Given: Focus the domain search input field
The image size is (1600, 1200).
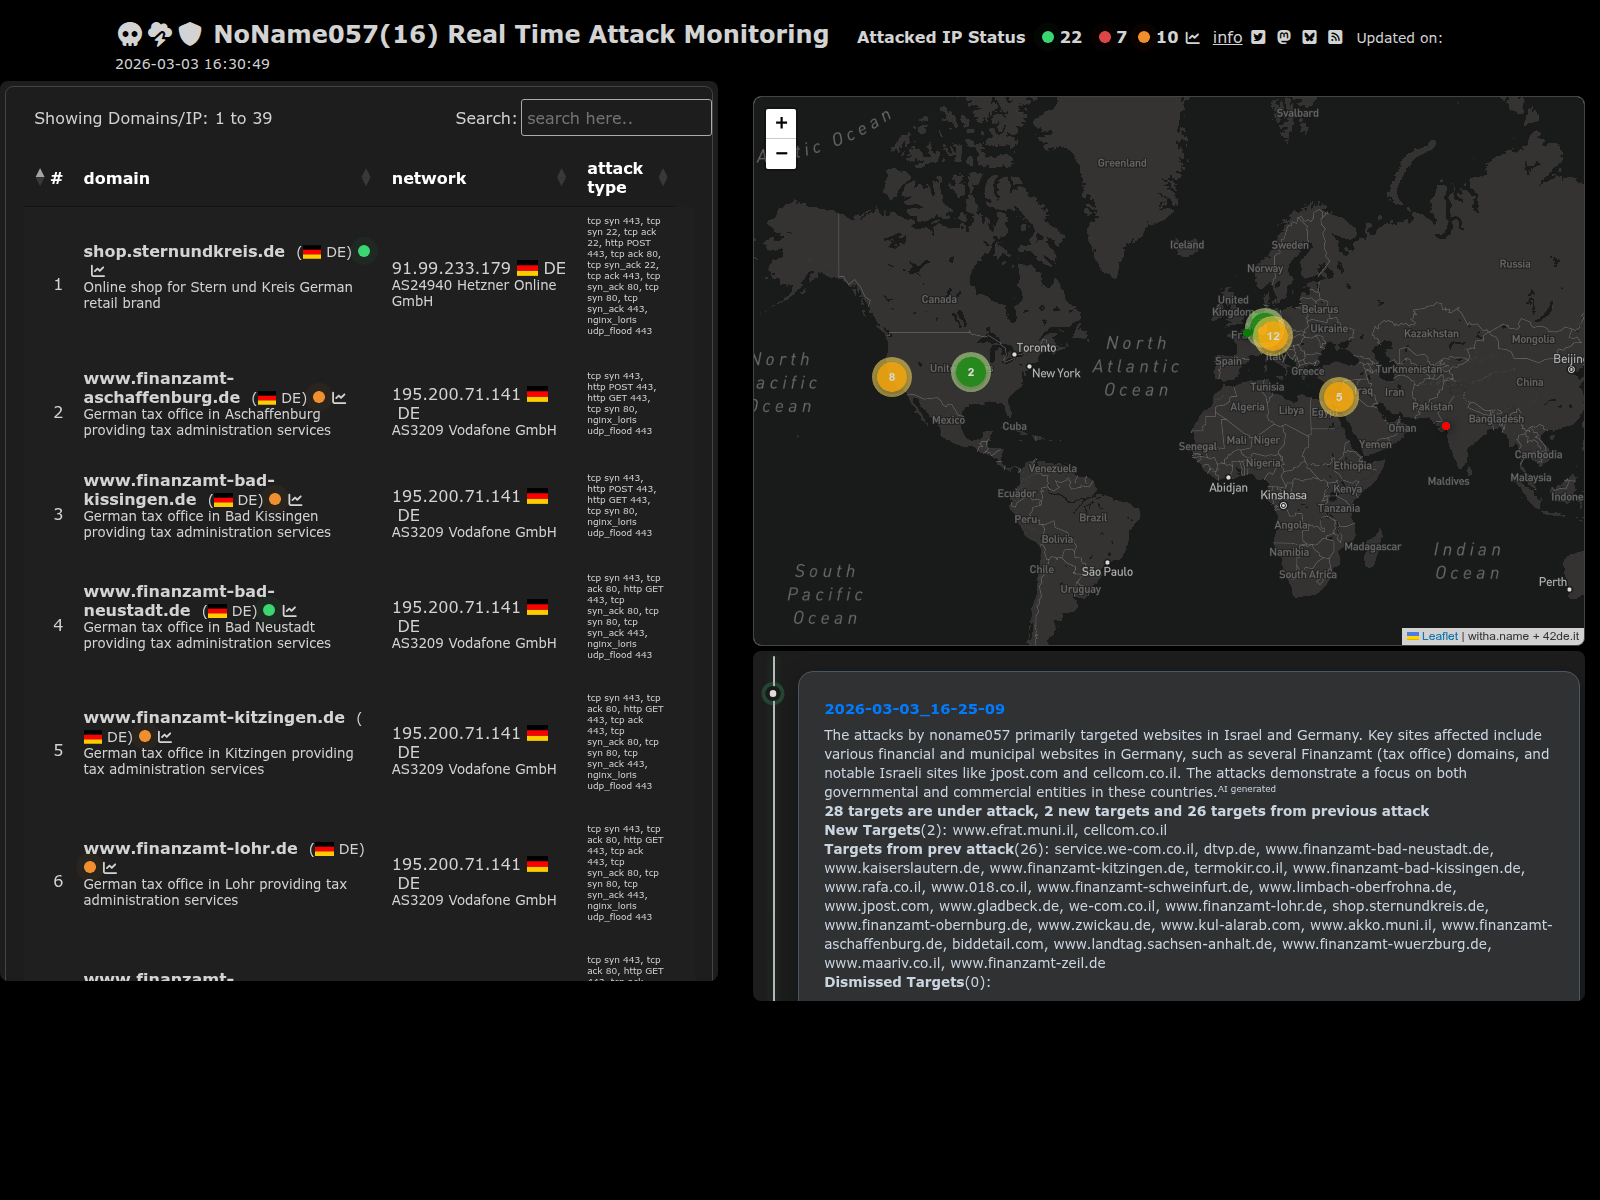Looking at the screenshot, I should pyautogui.click(x=616, y=118).
